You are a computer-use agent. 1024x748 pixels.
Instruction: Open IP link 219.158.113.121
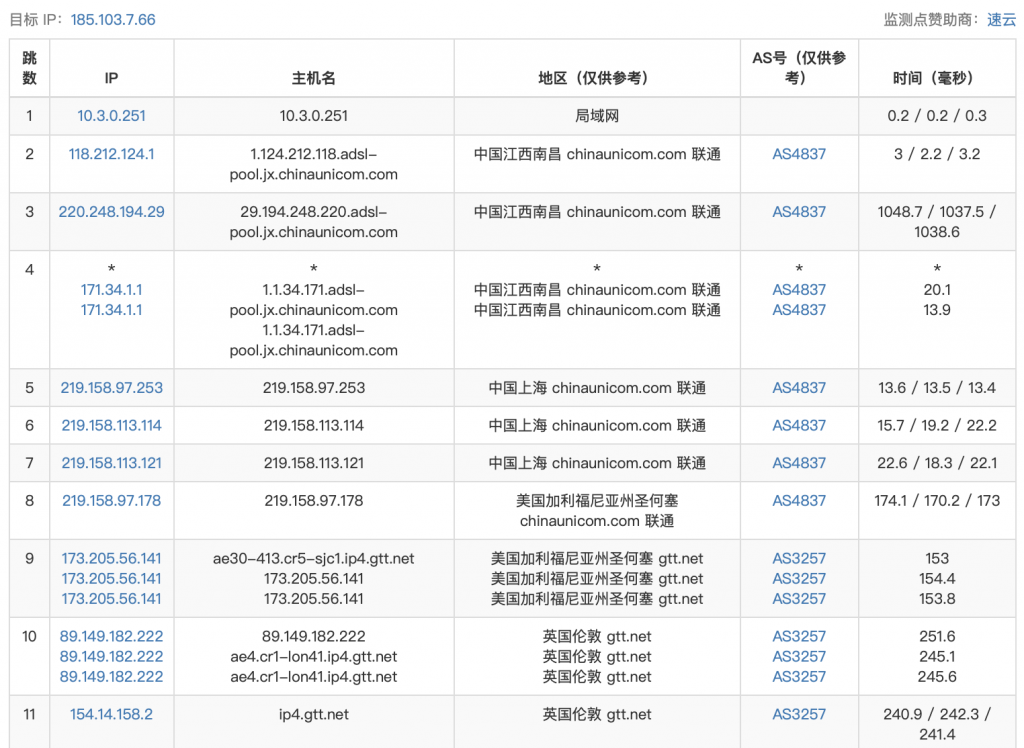click(112, 463)
